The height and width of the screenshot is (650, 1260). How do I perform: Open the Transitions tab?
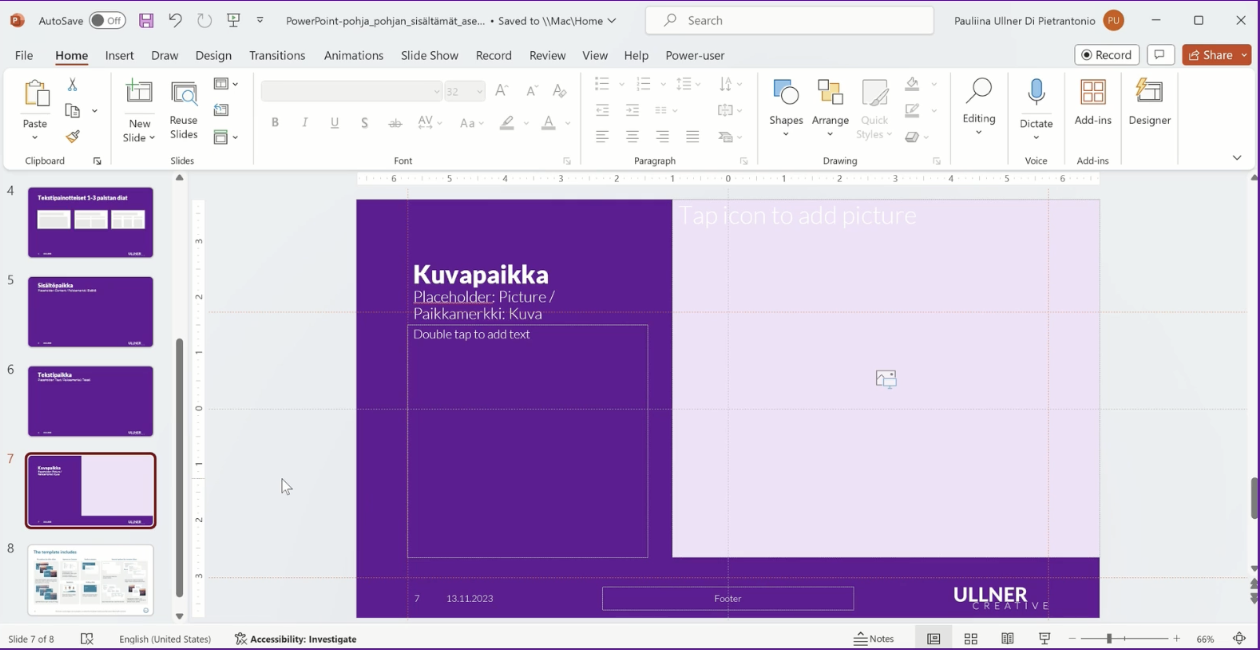(x=277, y=55)
